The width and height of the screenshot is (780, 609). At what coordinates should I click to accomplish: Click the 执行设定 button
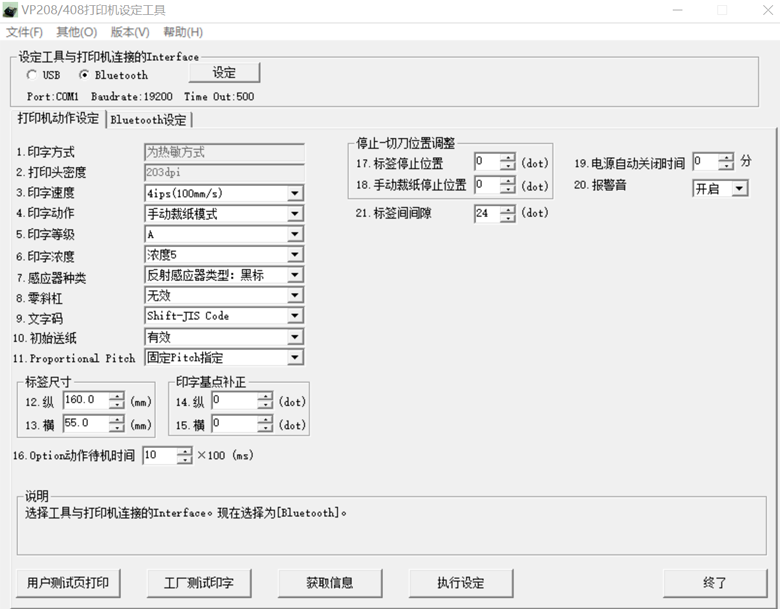pyautogui.click(x=460, y=583)
